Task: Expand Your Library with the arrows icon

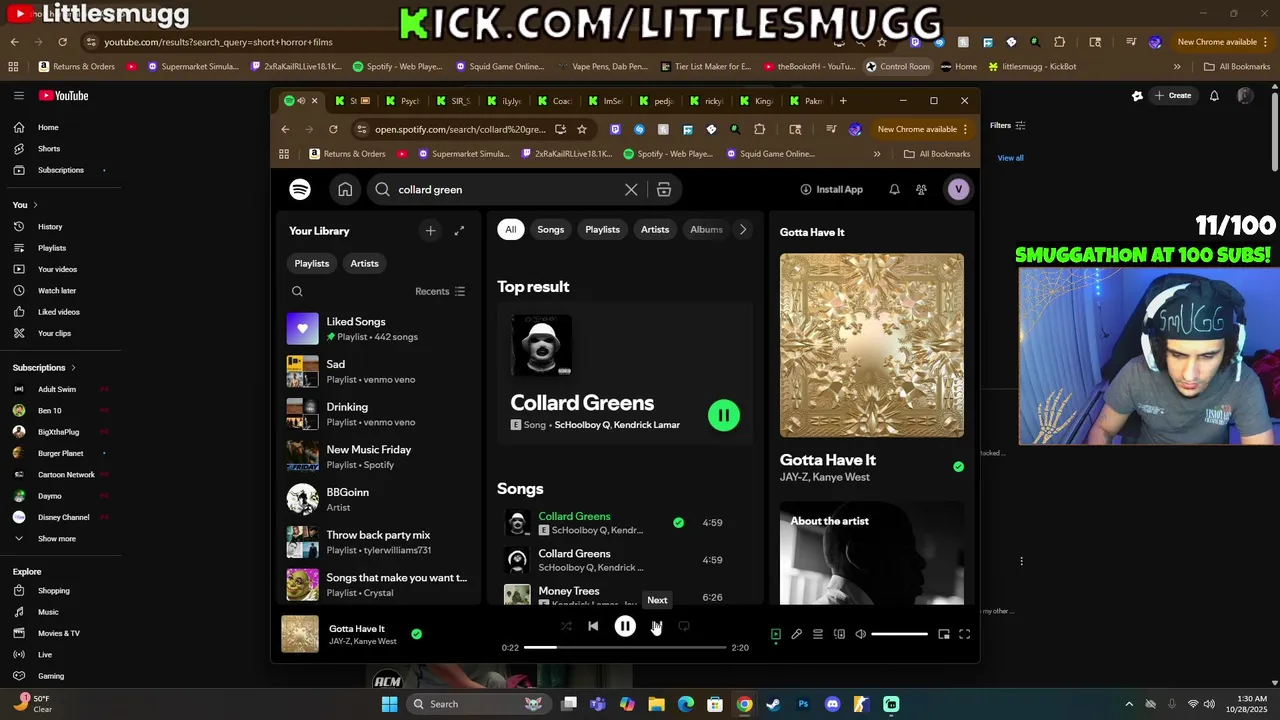Action: (x=459, y=231)
